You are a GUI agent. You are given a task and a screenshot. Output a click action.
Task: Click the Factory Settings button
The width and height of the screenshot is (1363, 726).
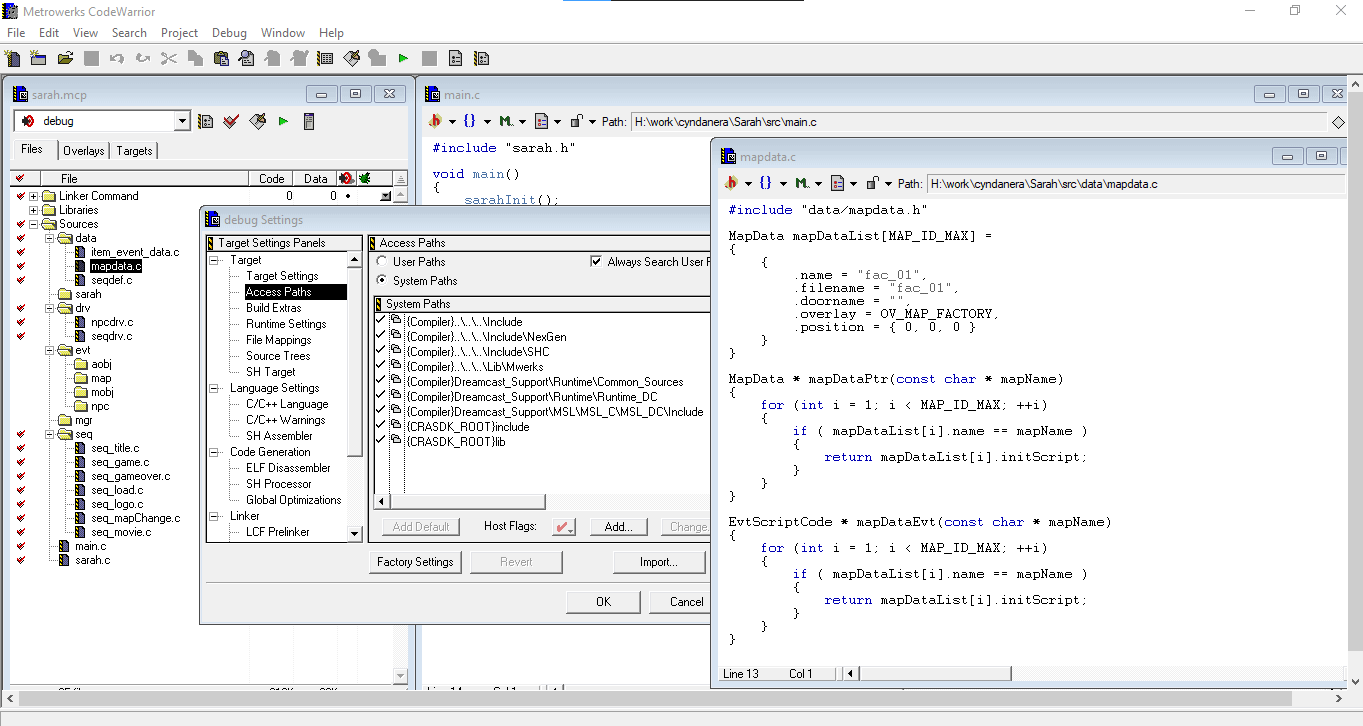[415, 562]
